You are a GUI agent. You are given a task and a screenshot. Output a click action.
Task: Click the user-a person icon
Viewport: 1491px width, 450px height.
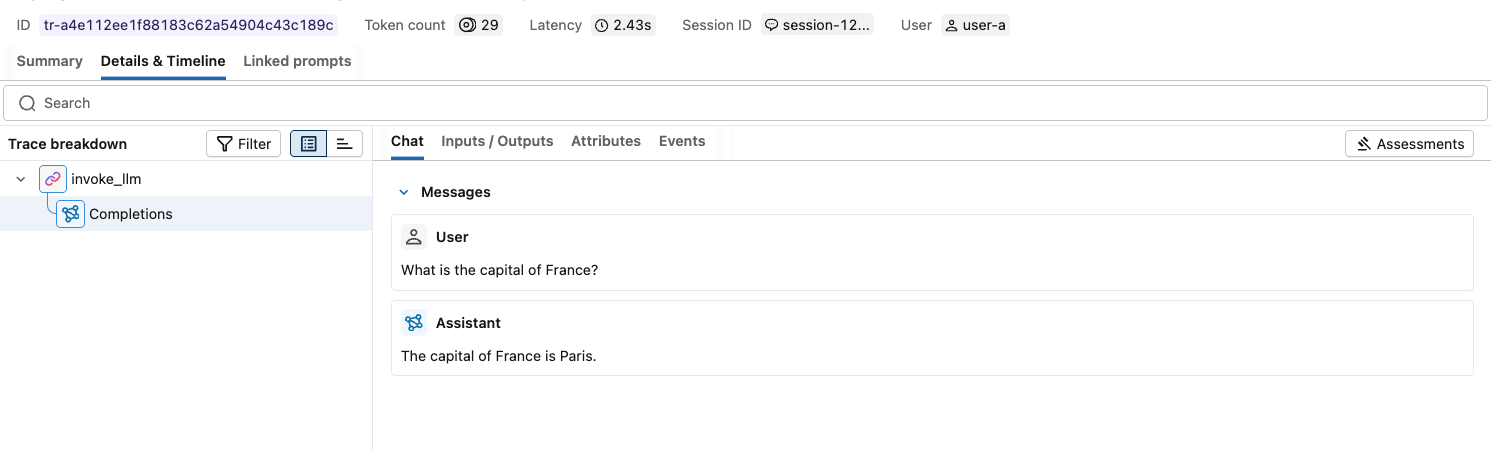tap(951, 25)
